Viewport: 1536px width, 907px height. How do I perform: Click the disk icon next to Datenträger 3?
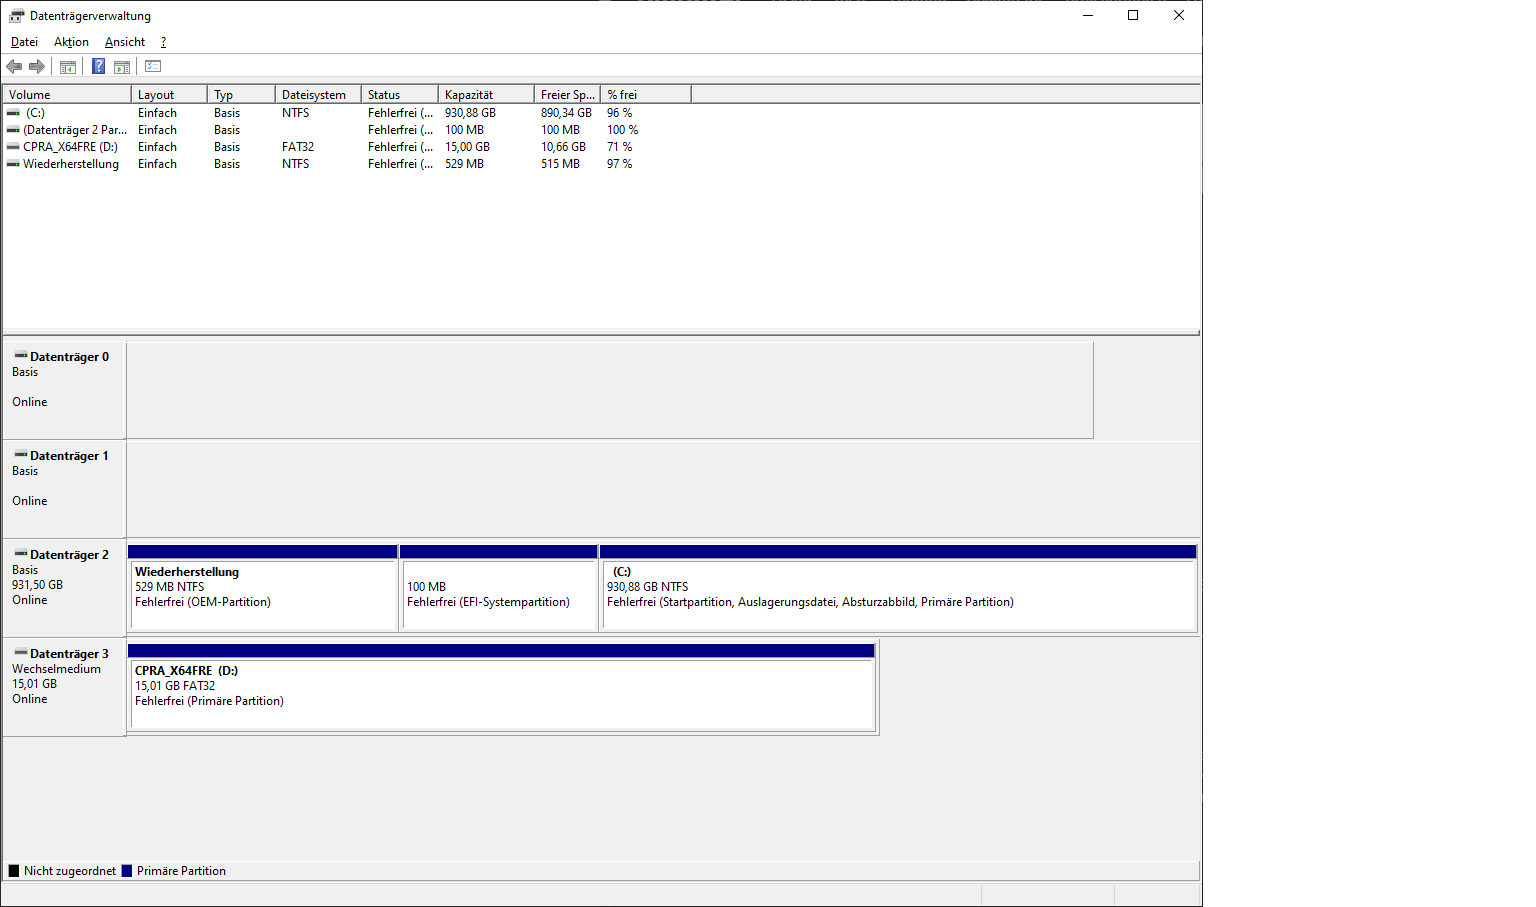coord(21,653)
